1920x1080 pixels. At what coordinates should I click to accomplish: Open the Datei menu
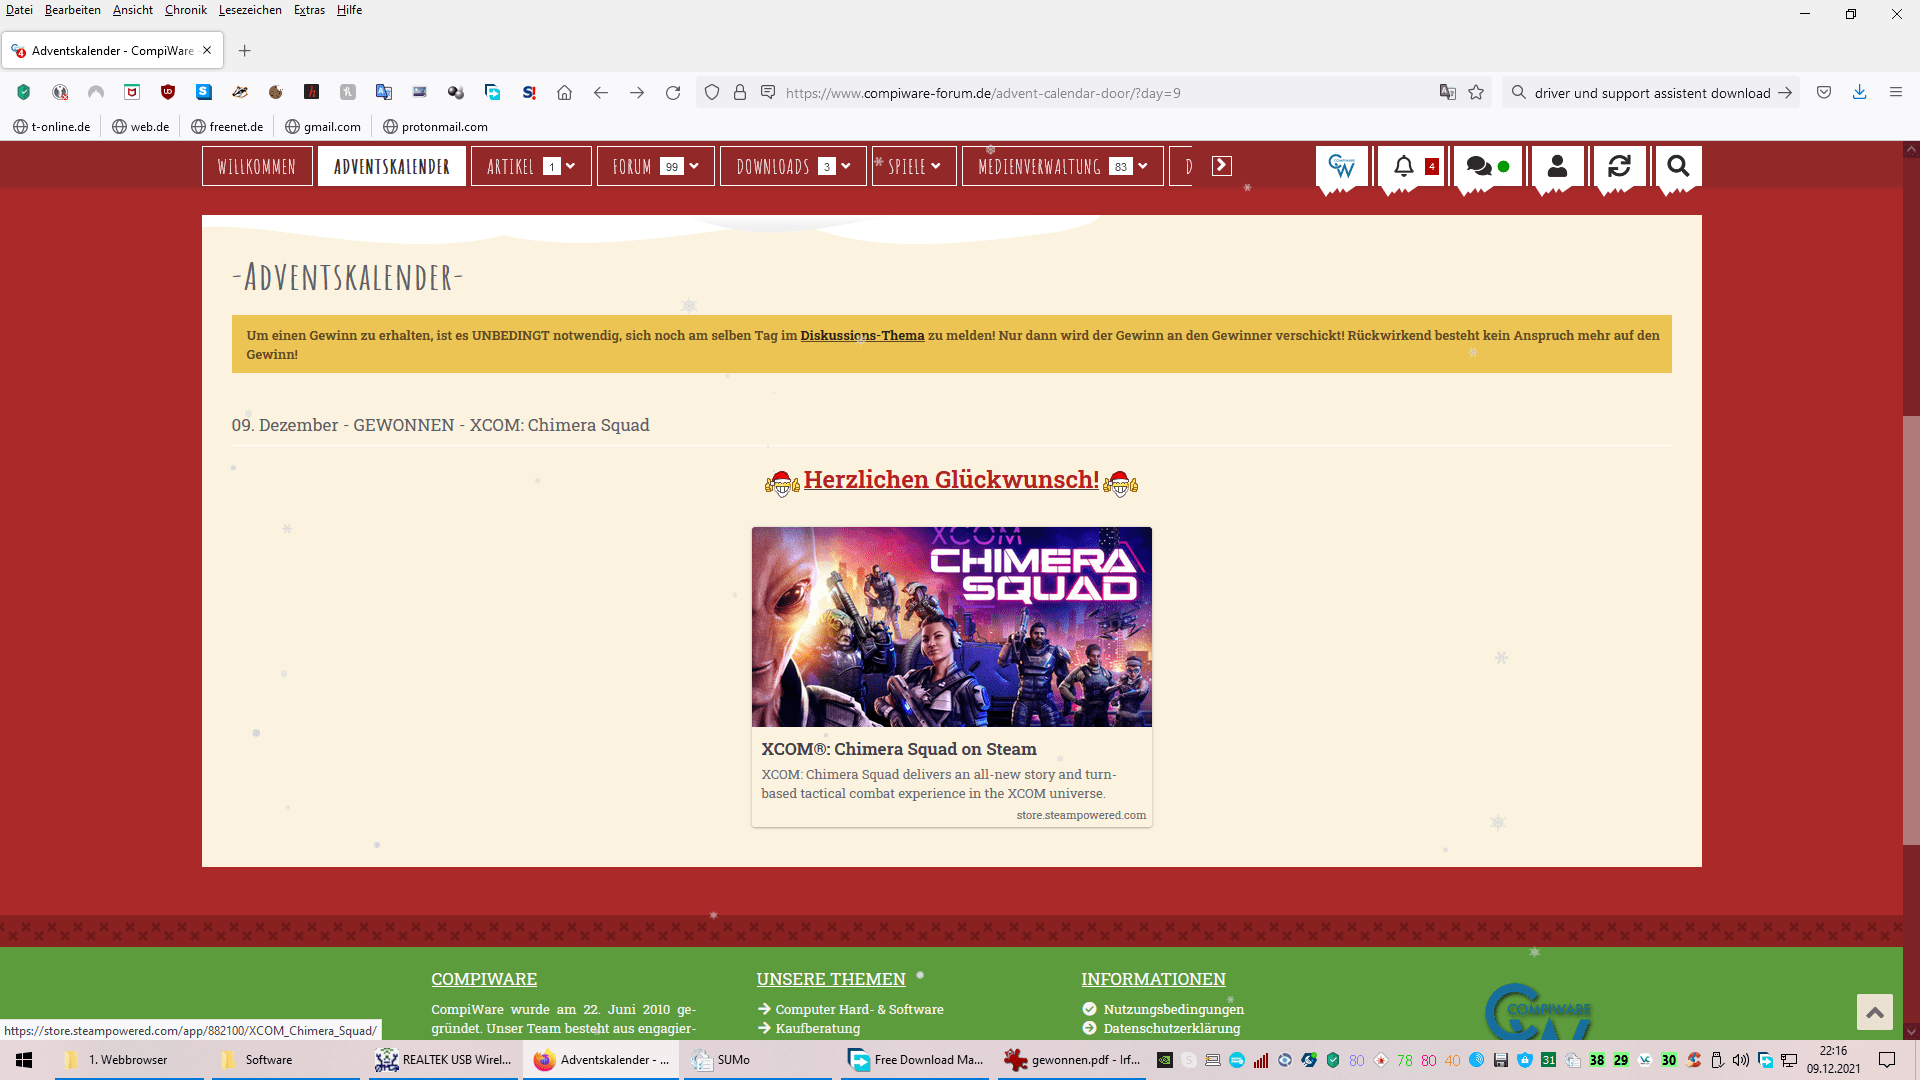pos(19,10)
